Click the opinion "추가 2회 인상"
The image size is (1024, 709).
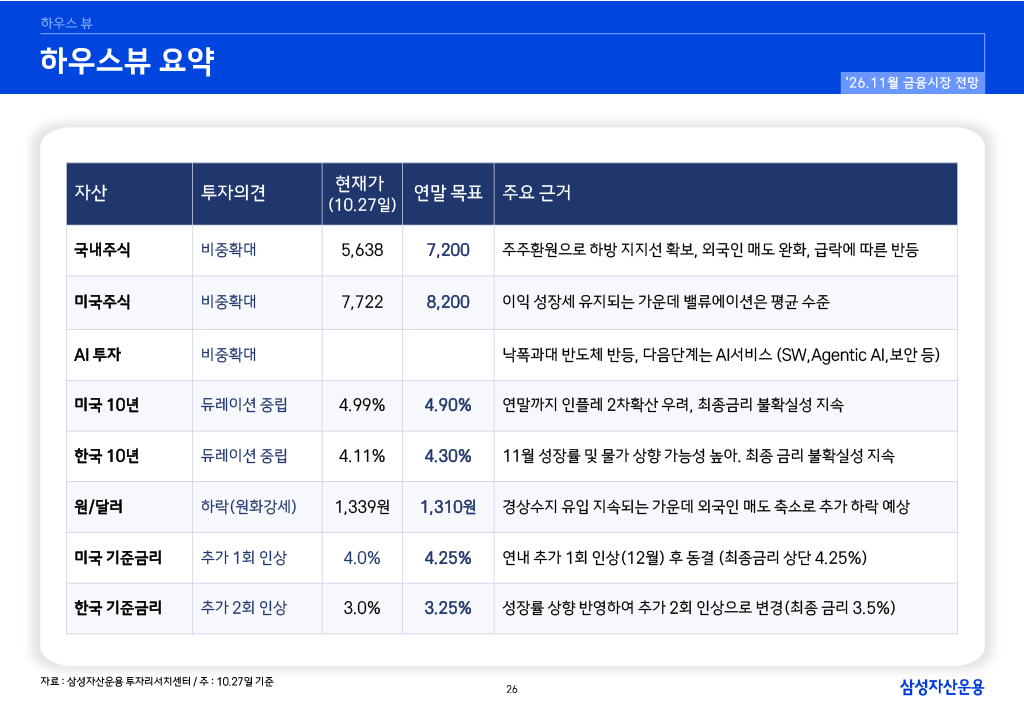(x=244, y=608)
